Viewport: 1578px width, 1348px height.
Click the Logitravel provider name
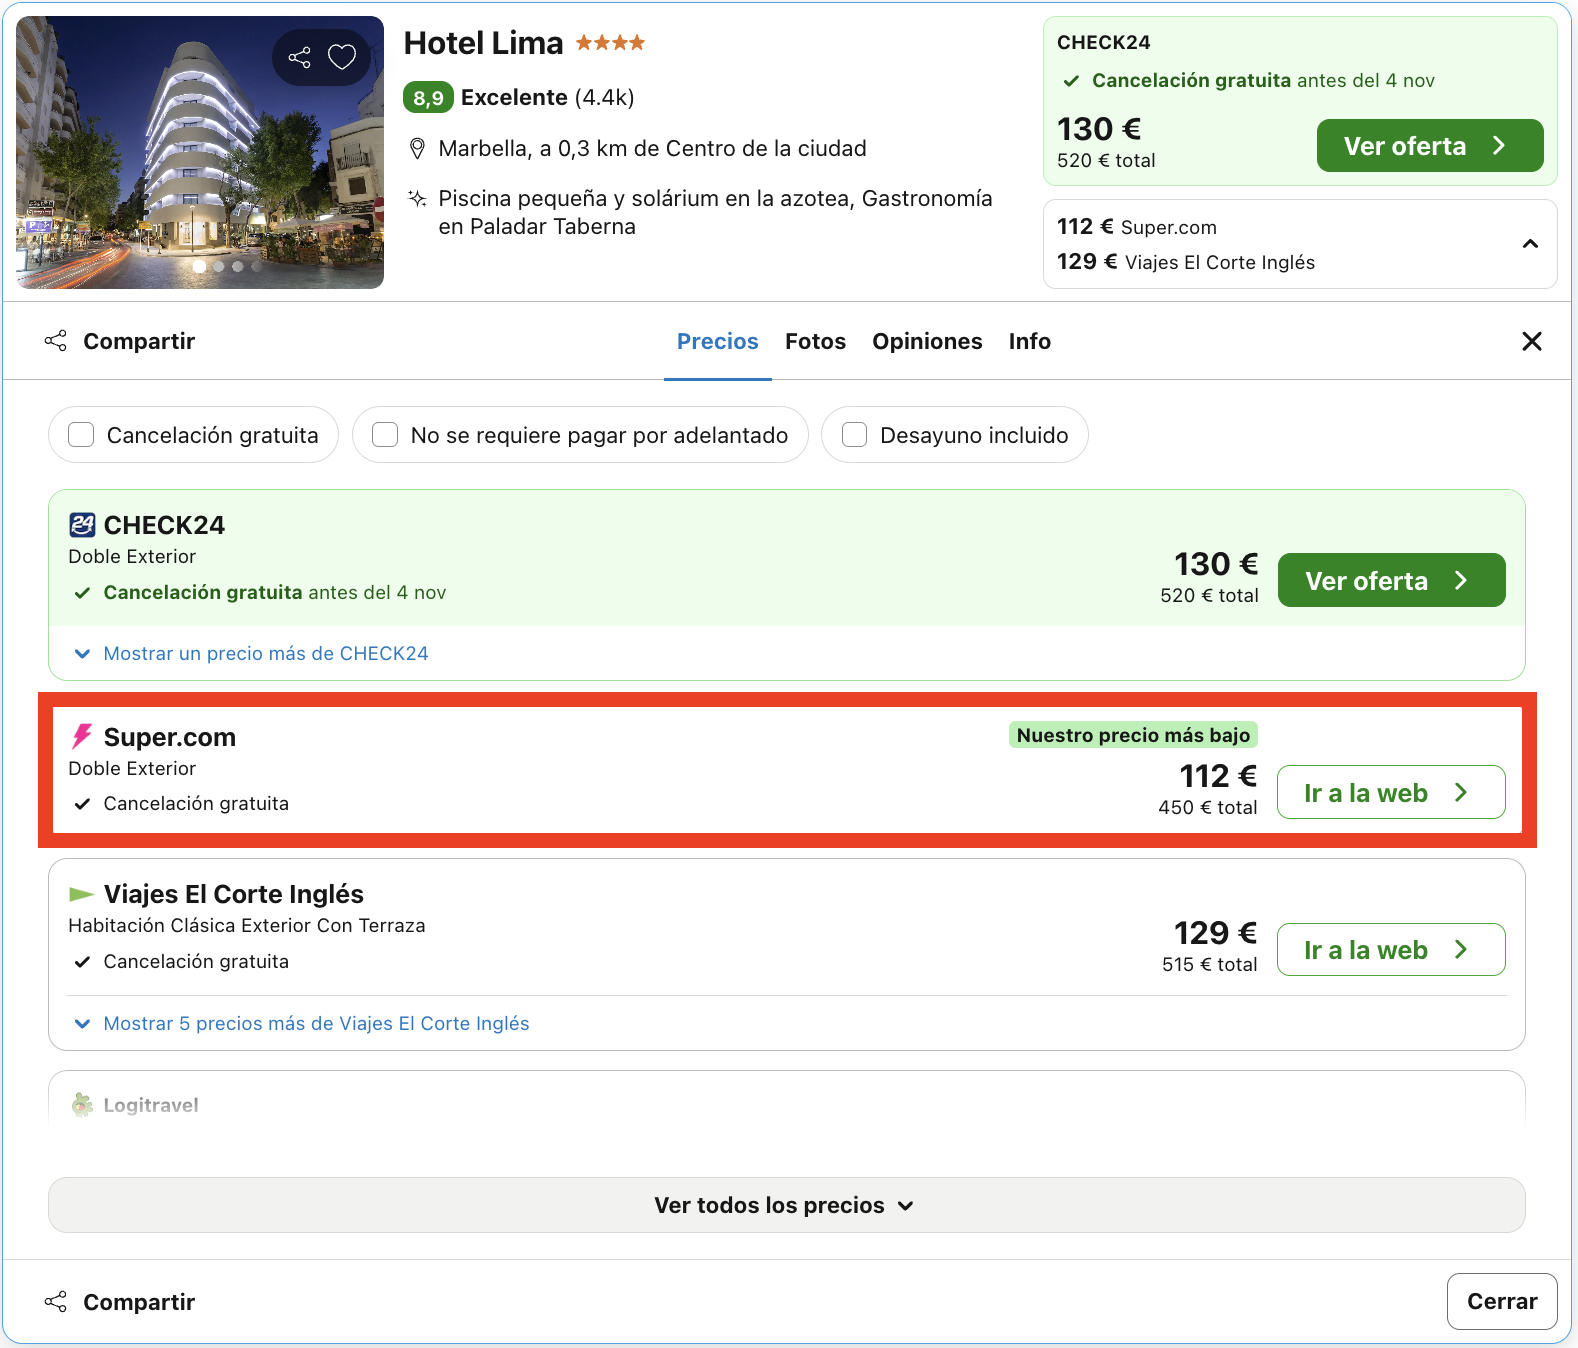151,1105
